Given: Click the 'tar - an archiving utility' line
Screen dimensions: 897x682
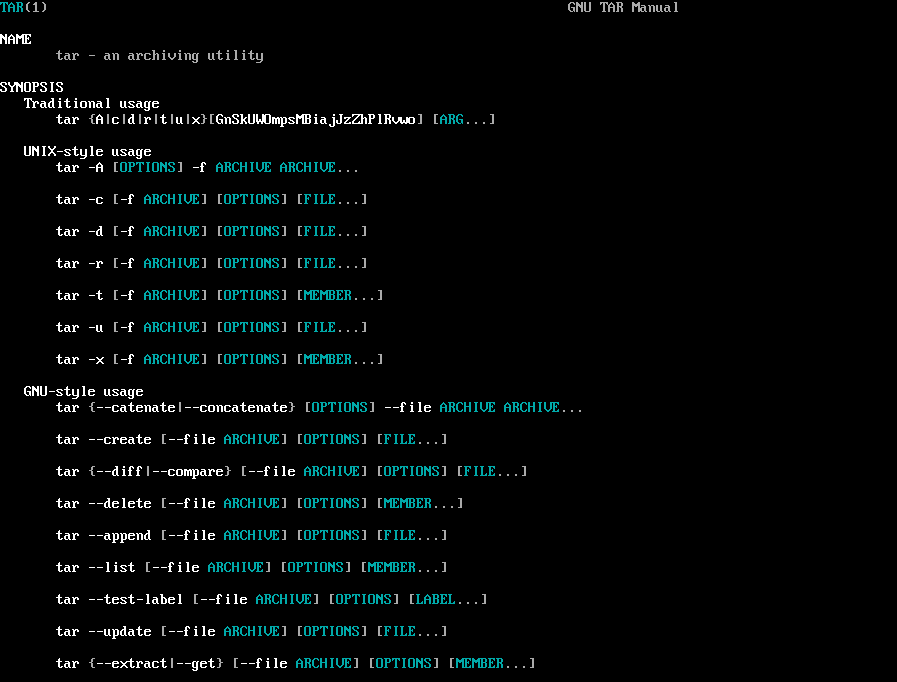Looking at the screenshot, I should pos(160,55).
